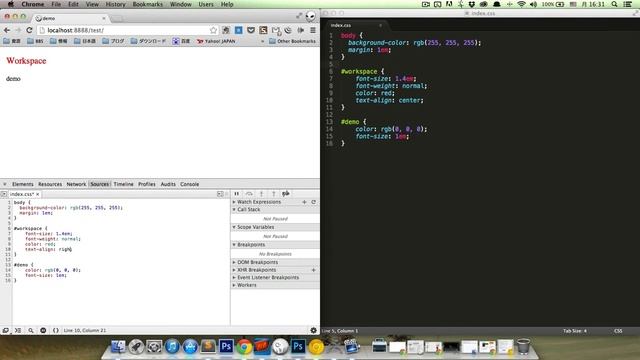
Task: Switch to the Audits tab
Action: (x=168, y=184)
